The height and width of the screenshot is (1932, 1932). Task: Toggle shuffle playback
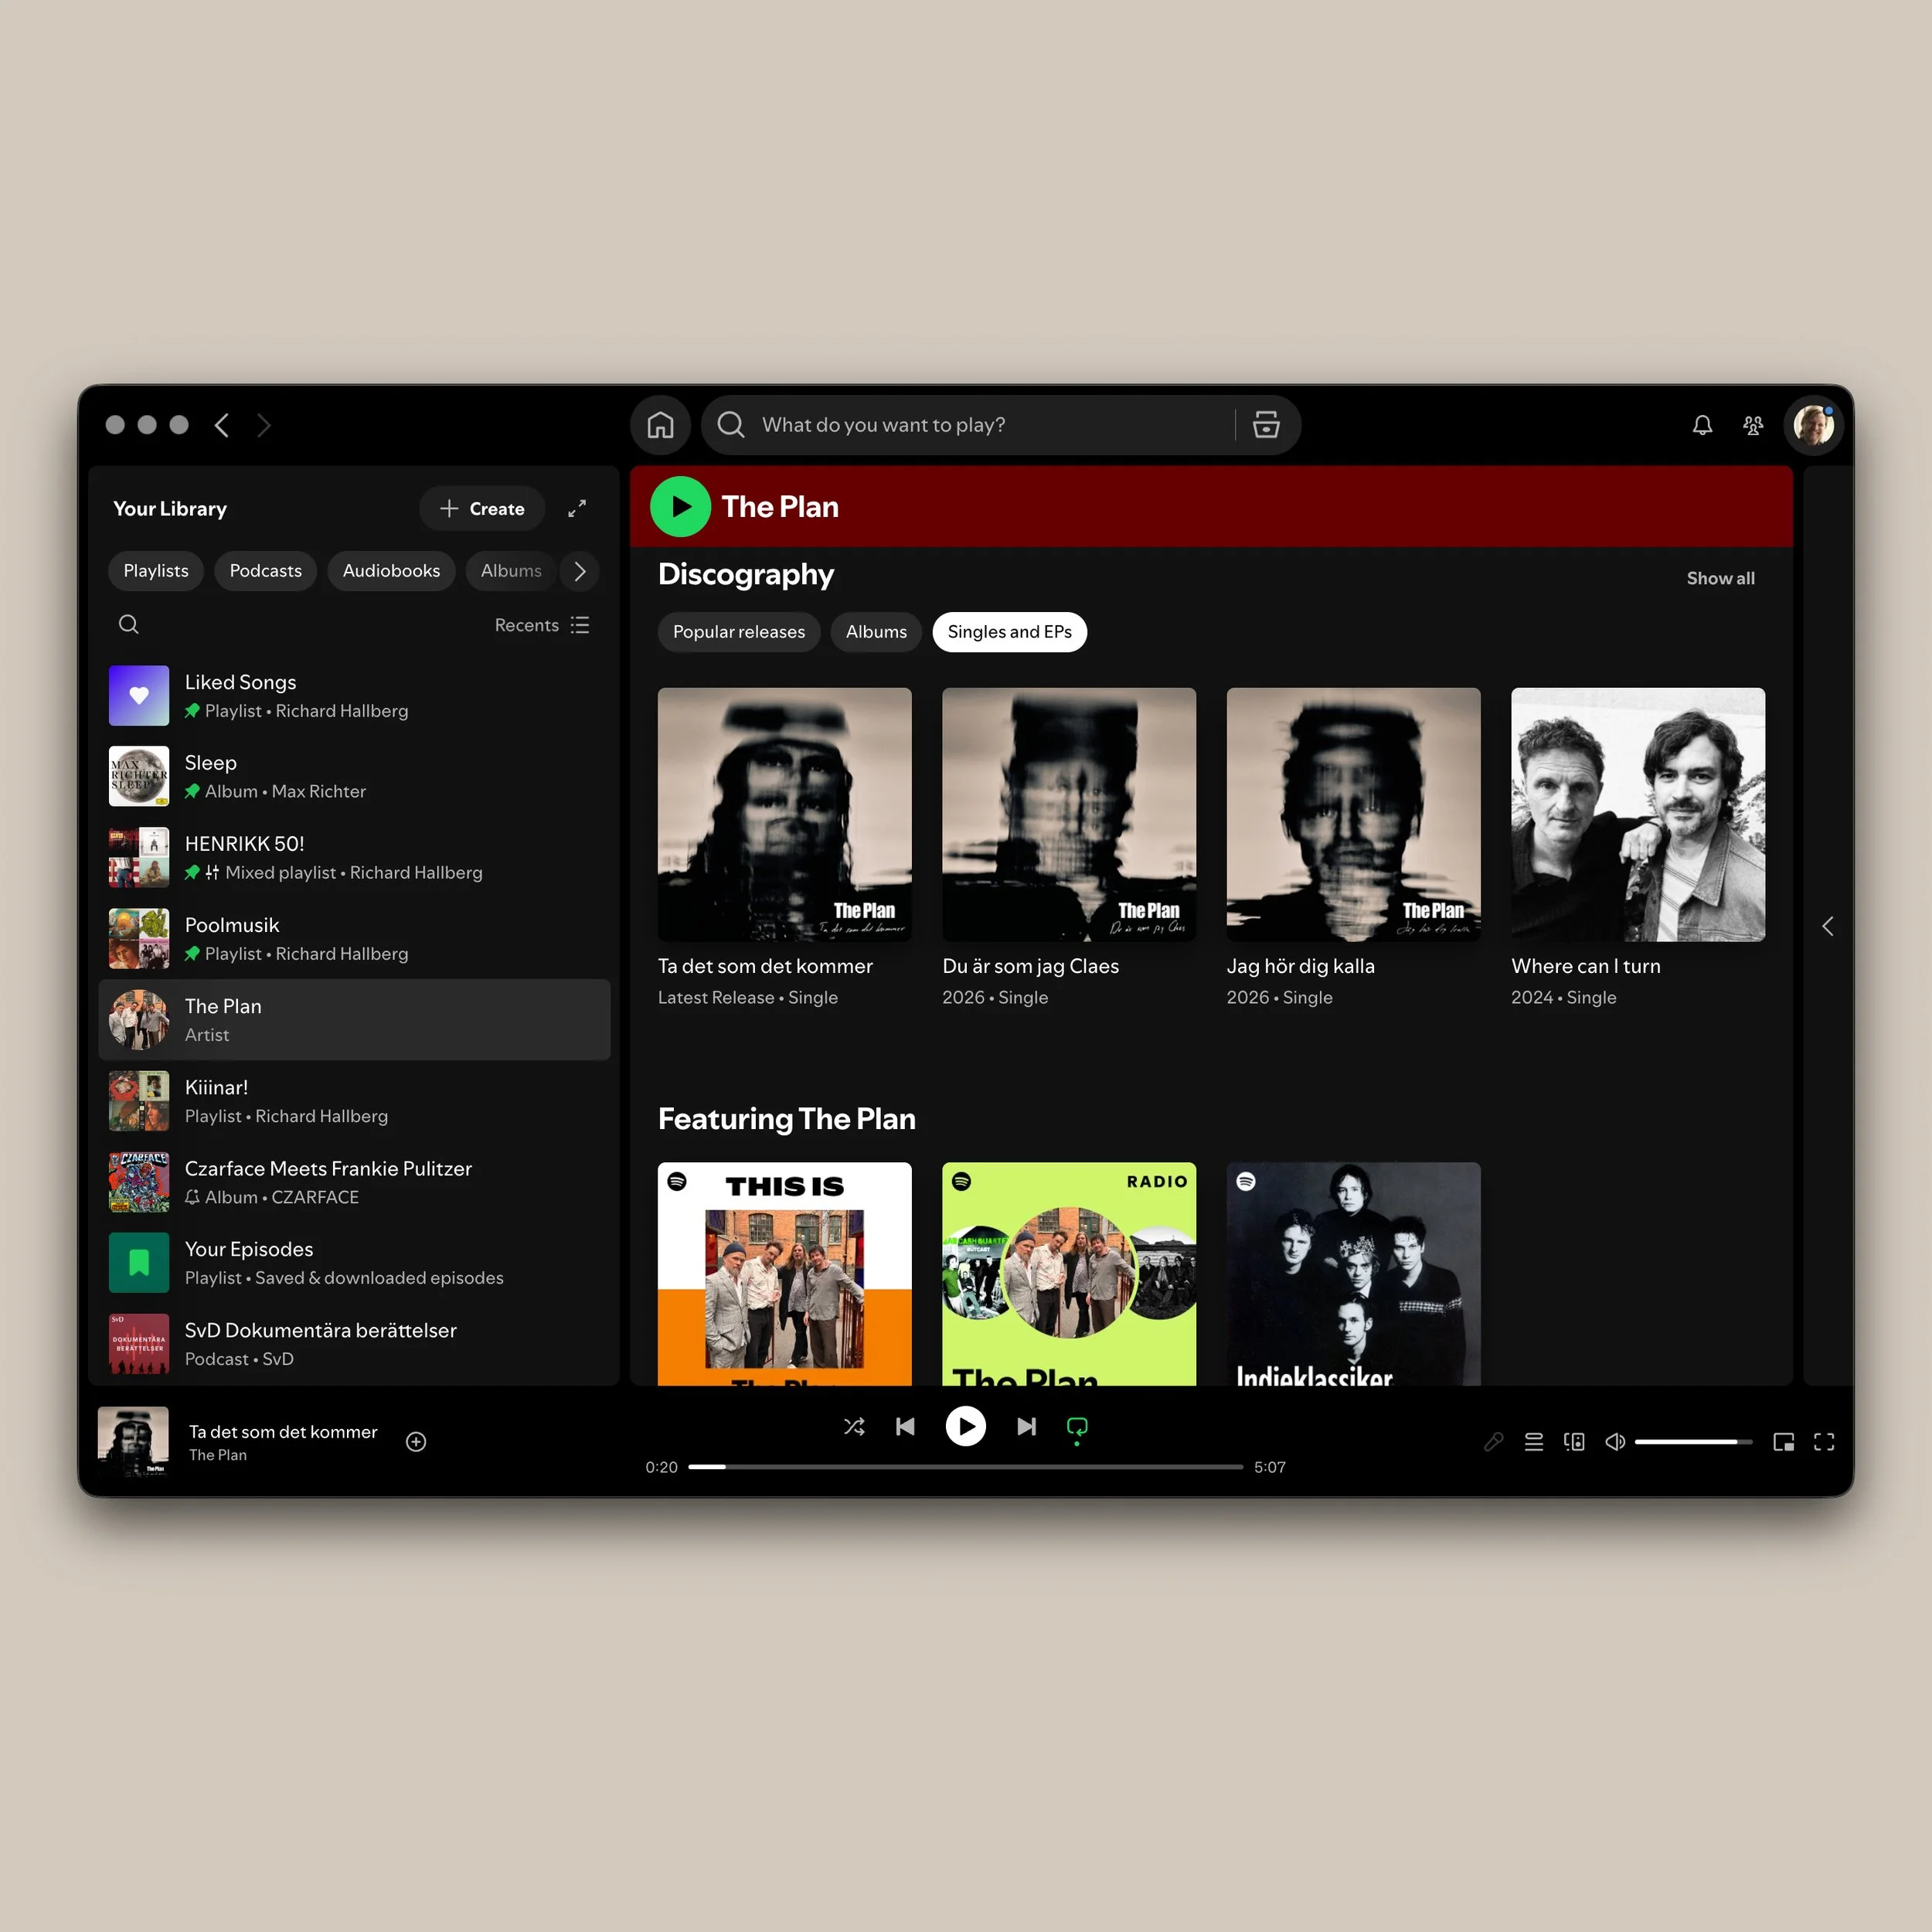click(854, 1426)
